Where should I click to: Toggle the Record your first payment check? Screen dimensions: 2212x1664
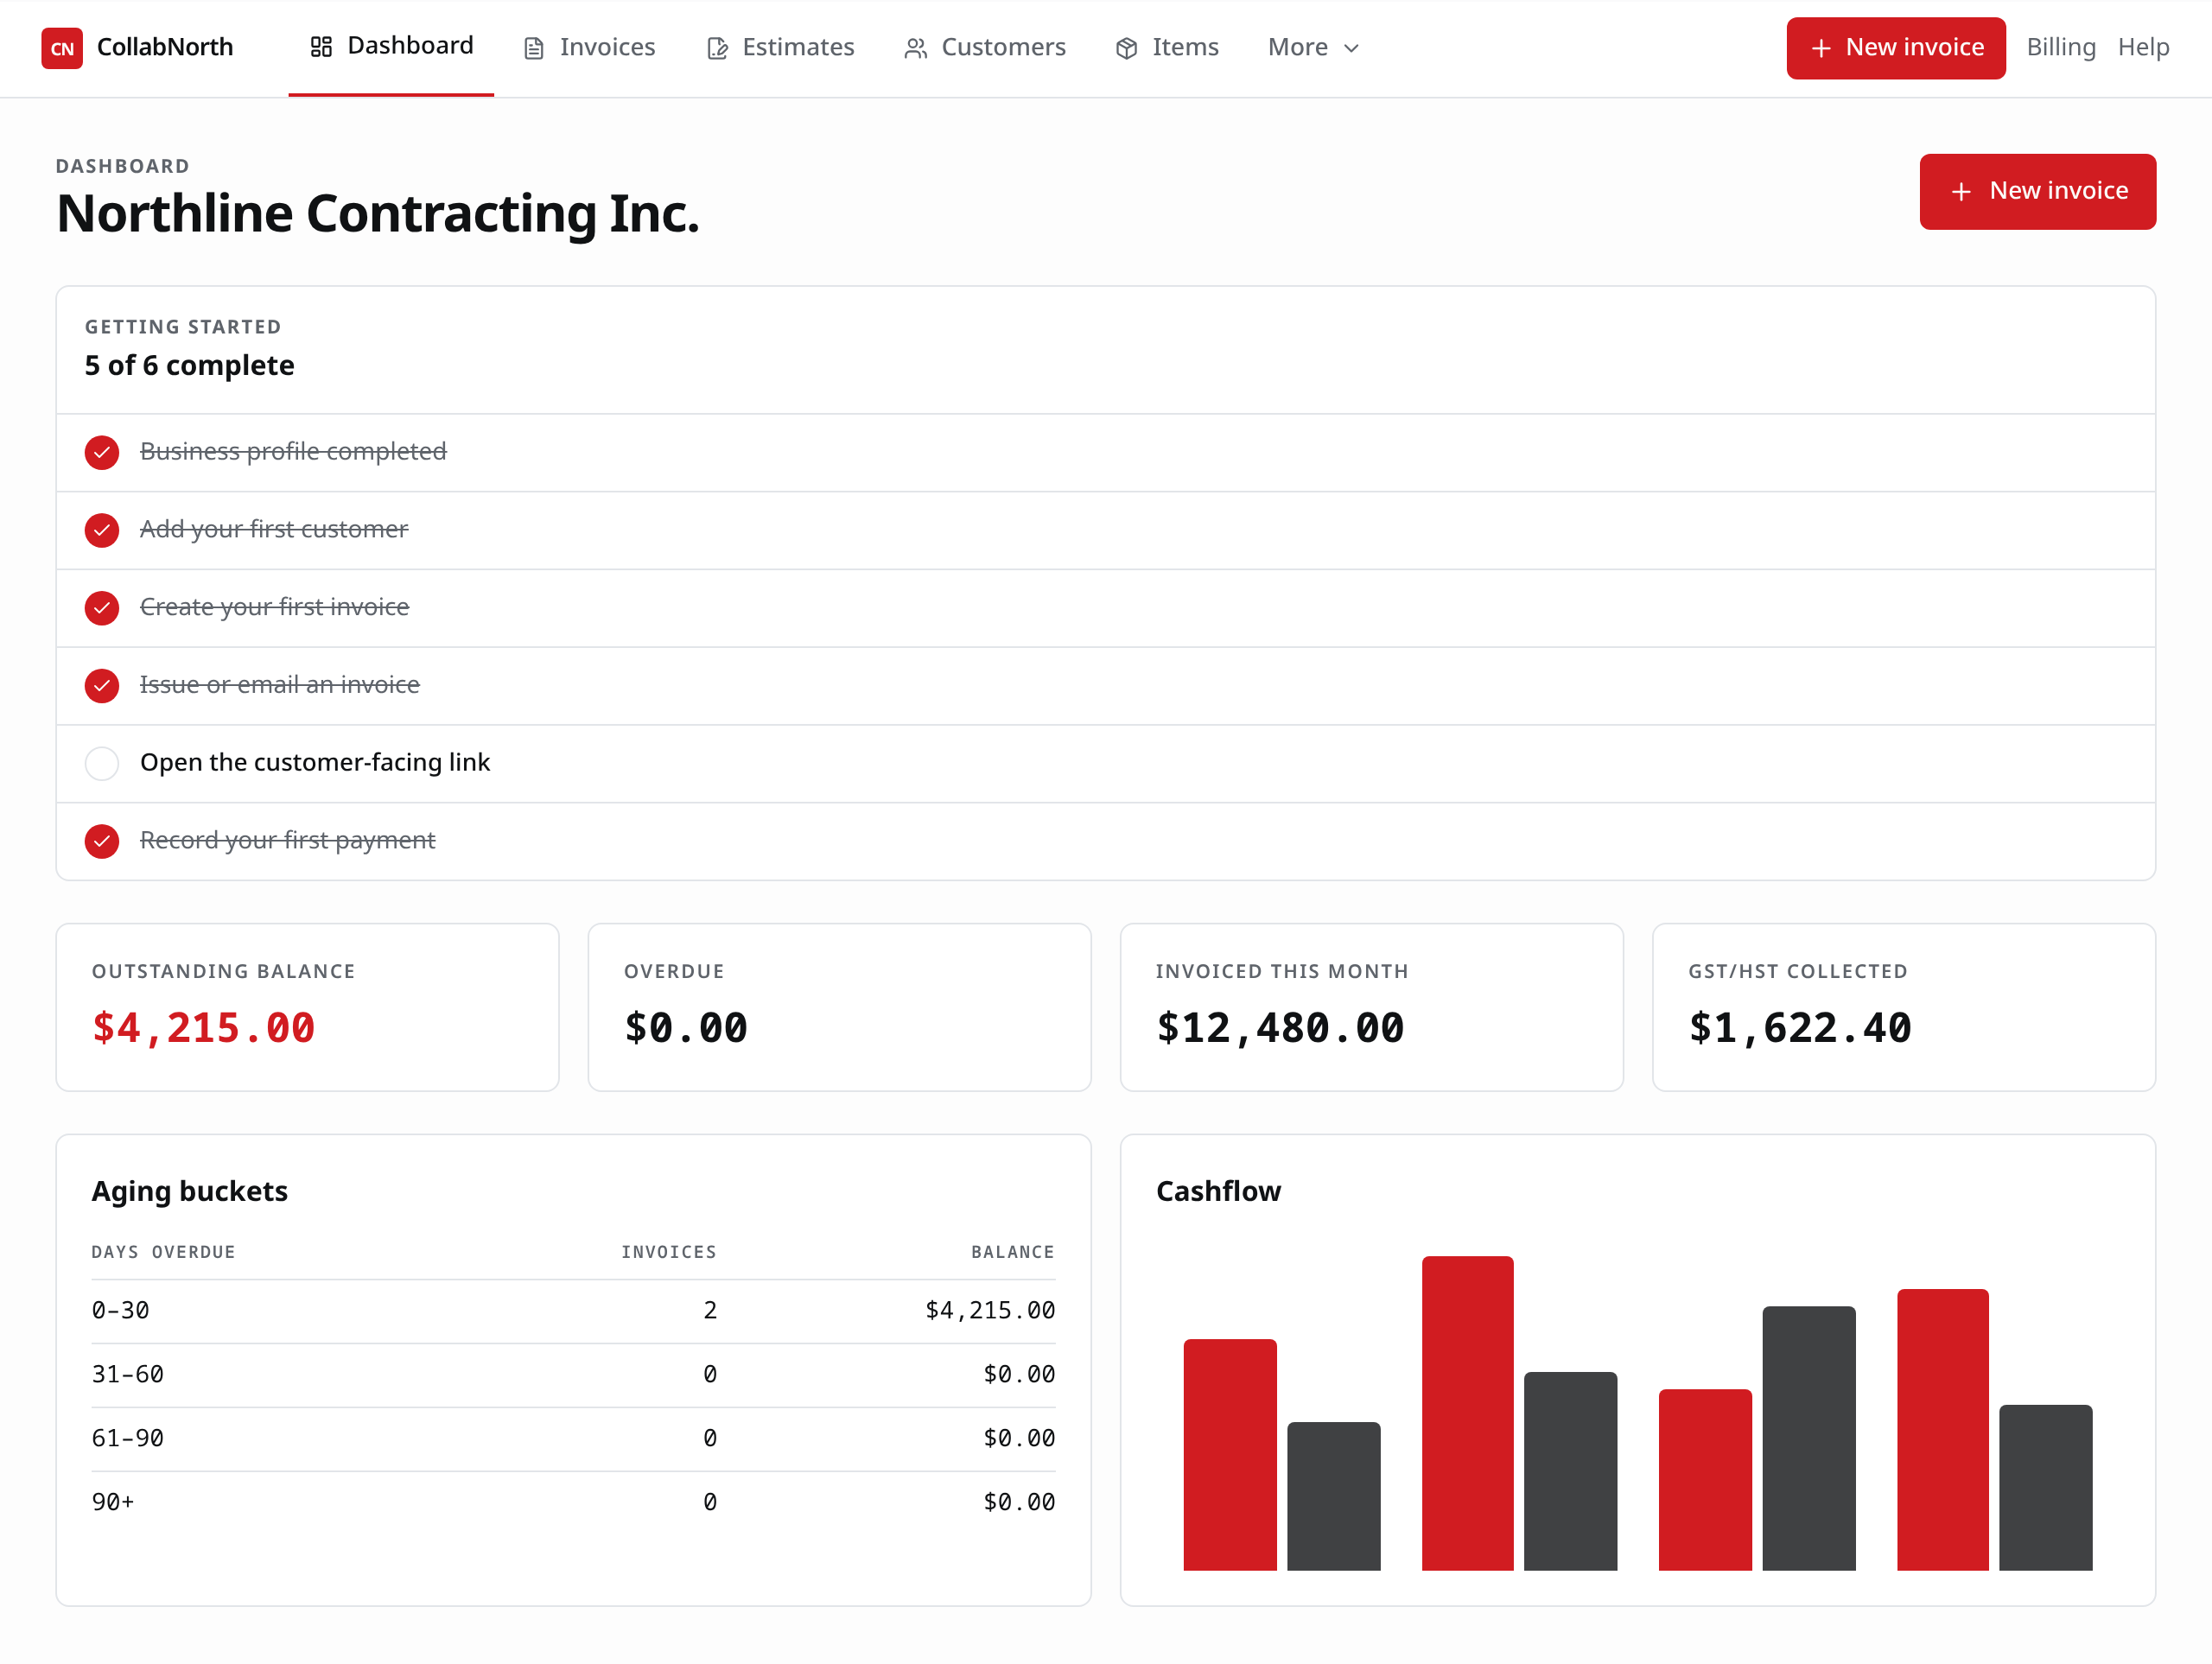coord(102,841)
